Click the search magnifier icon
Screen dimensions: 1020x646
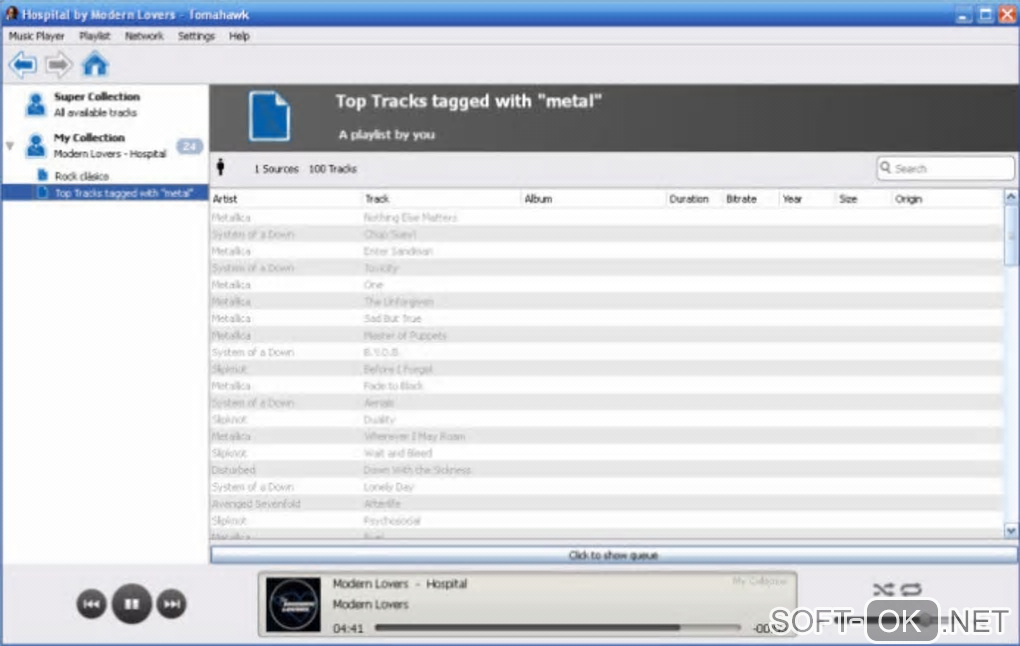(885, 168)
